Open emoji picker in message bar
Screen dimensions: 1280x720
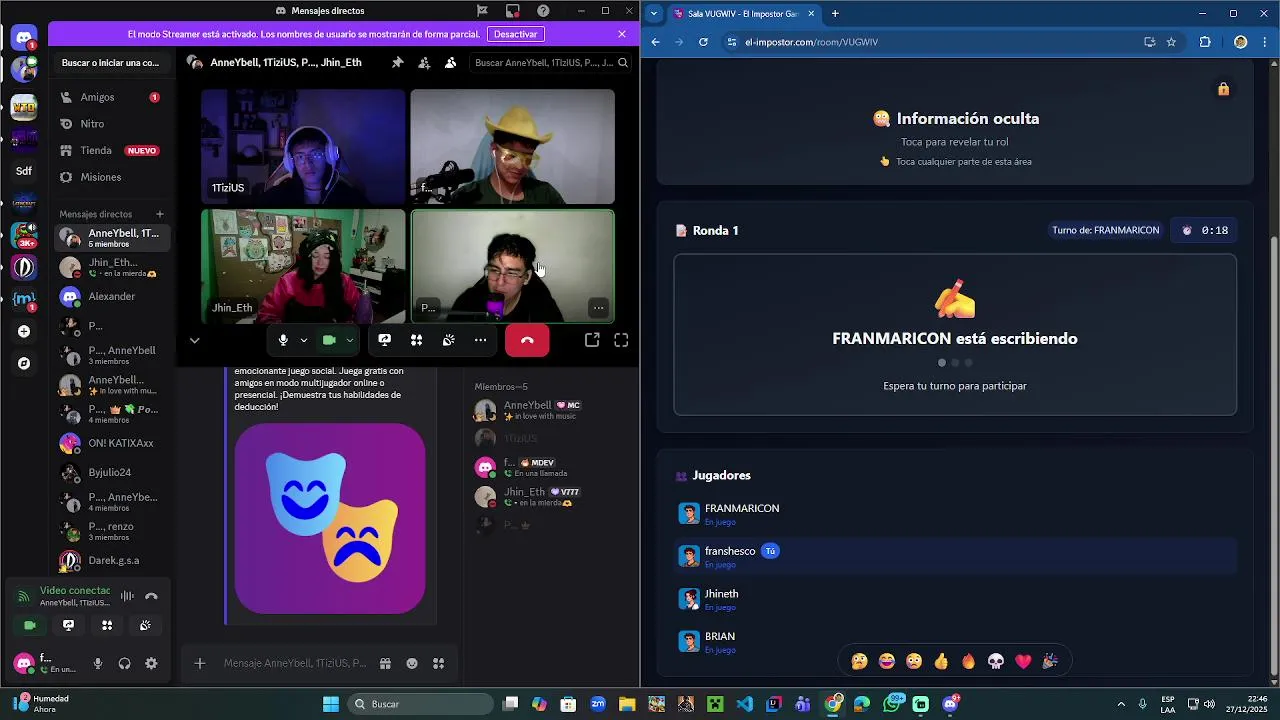point(412,663)
